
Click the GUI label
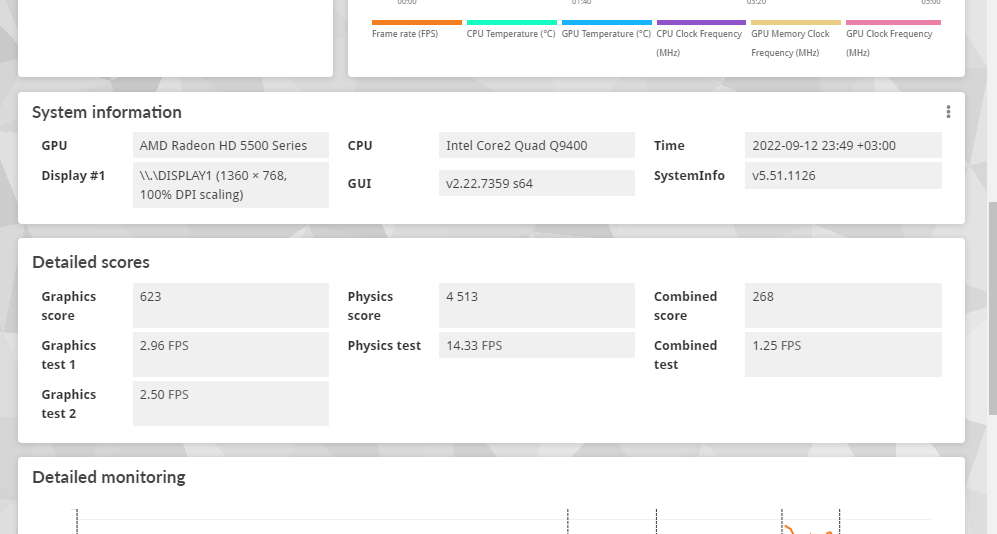(x=359, y=184)
